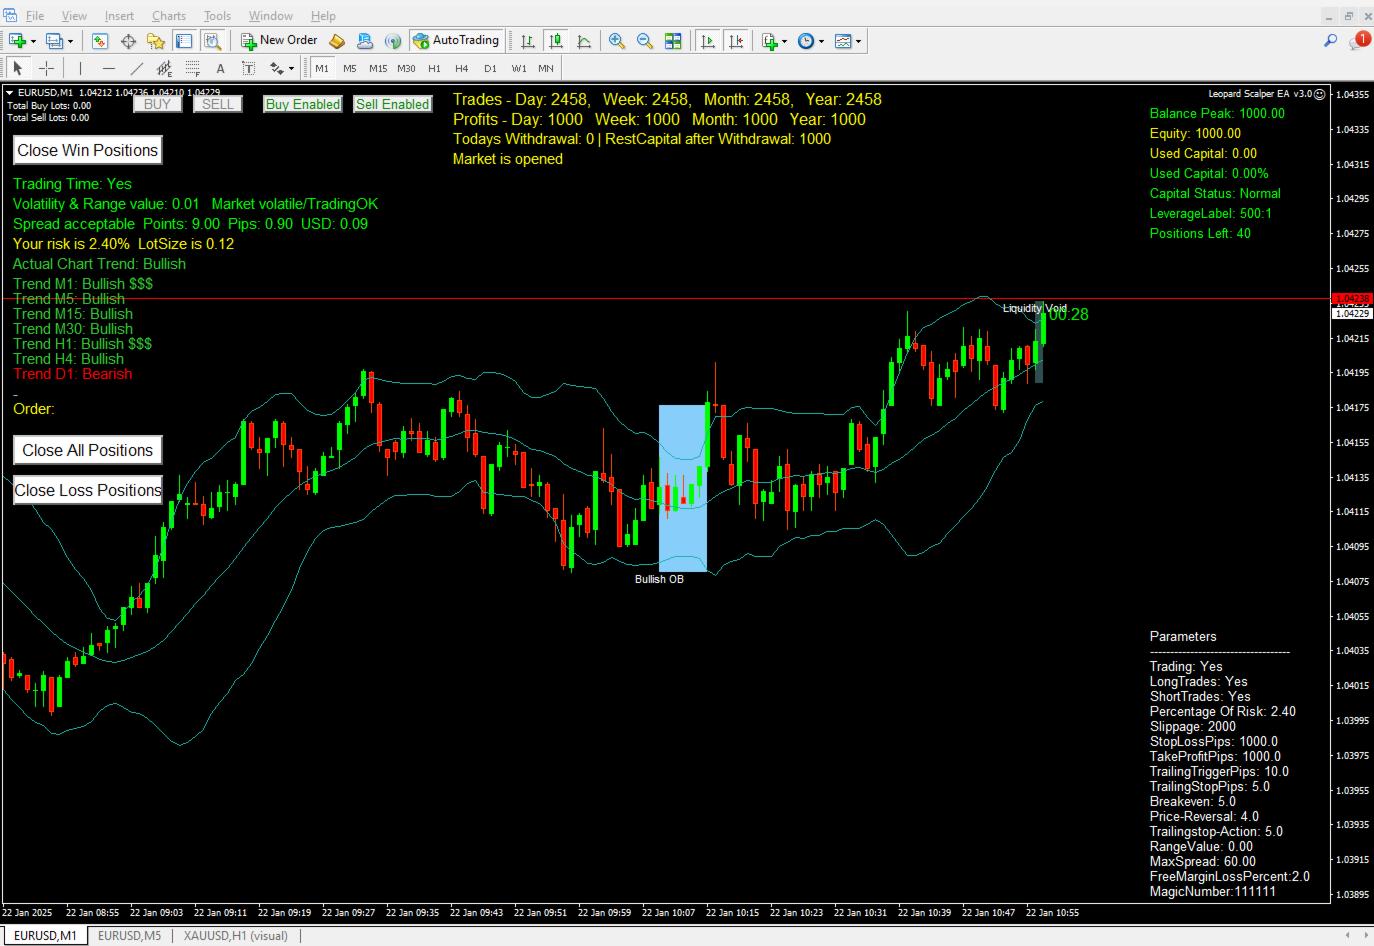Zoom in on the chart
Image resolution: width=1374 pixels, height=946 pixels.
point(617,40)
